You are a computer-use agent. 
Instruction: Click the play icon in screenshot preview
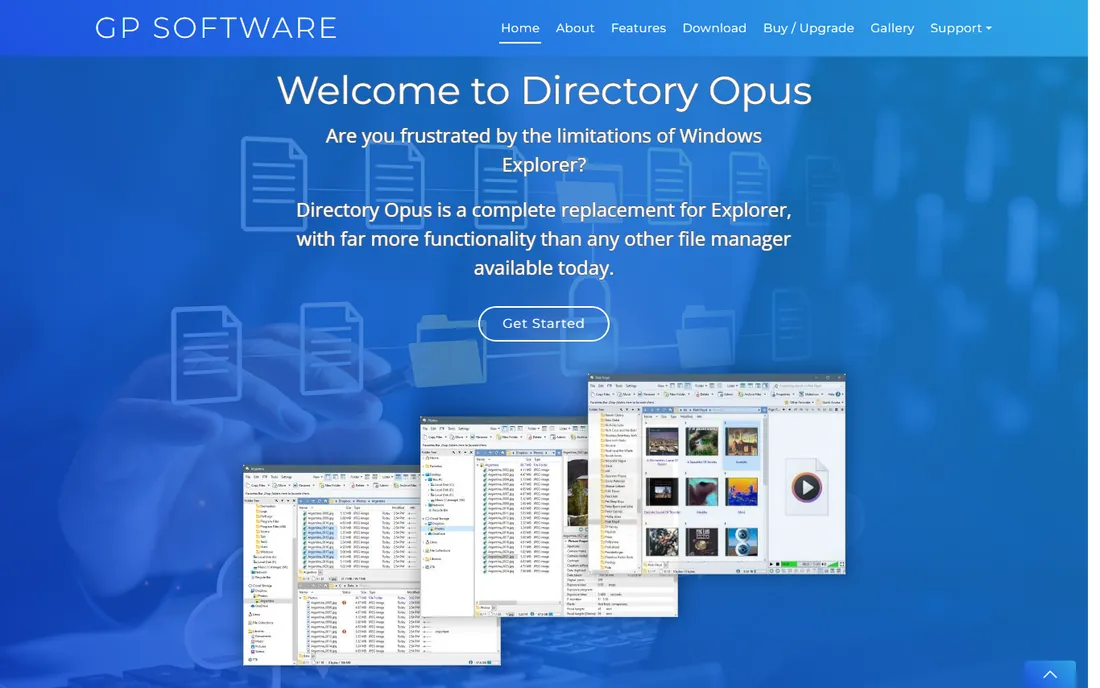[806, 487]
